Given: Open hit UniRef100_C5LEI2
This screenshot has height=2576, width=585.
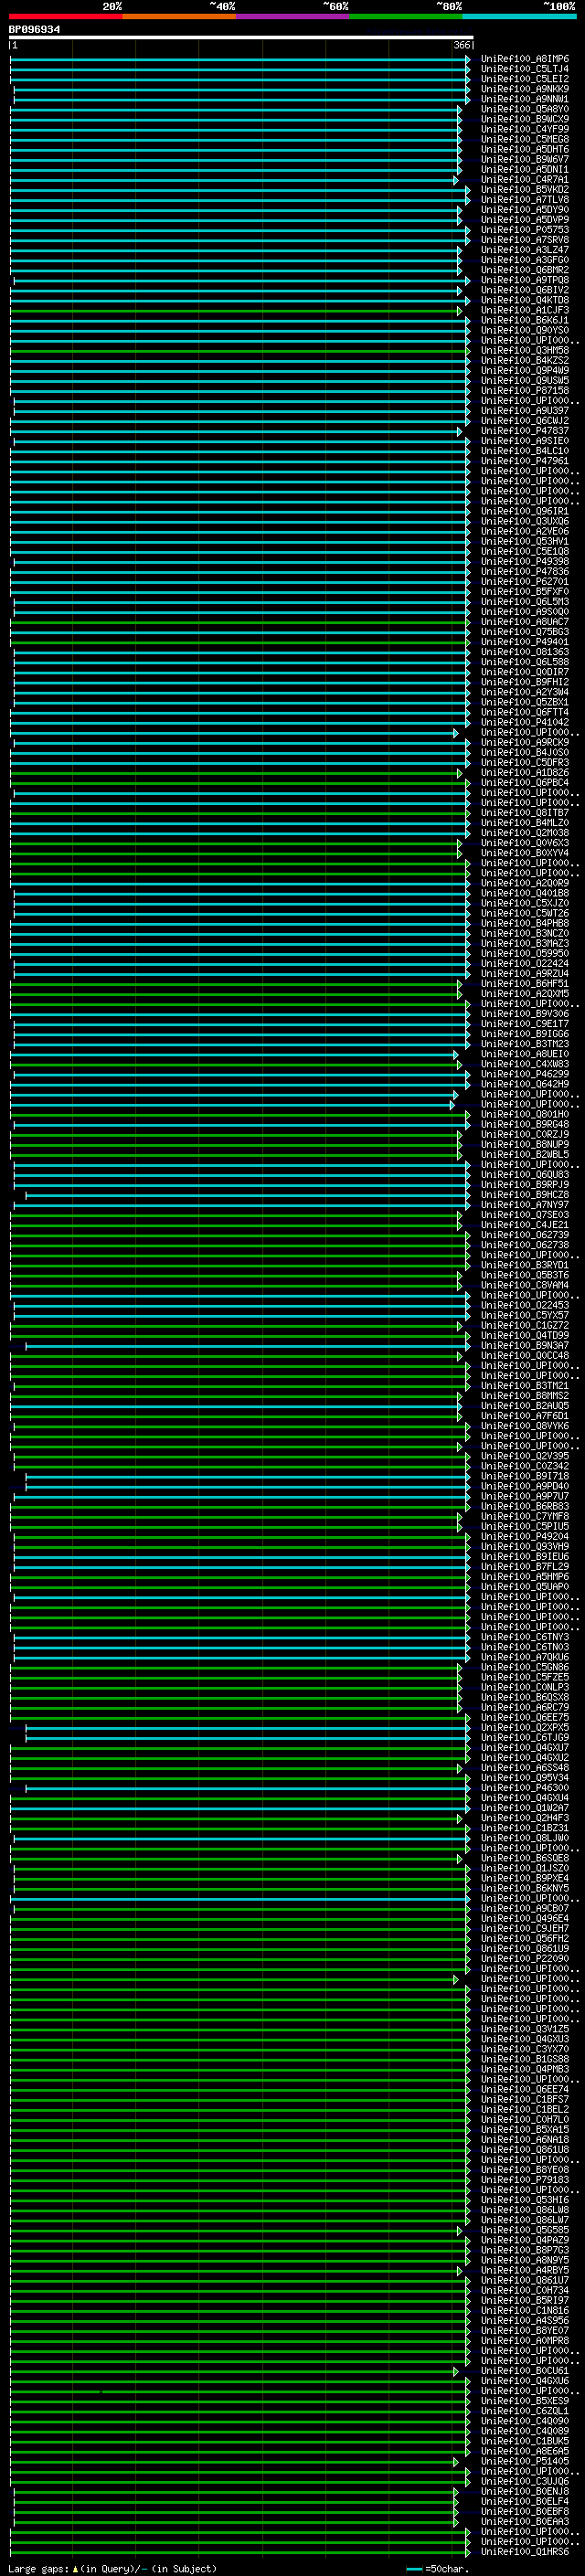Looking at the screenshot, I should point(525,79).
